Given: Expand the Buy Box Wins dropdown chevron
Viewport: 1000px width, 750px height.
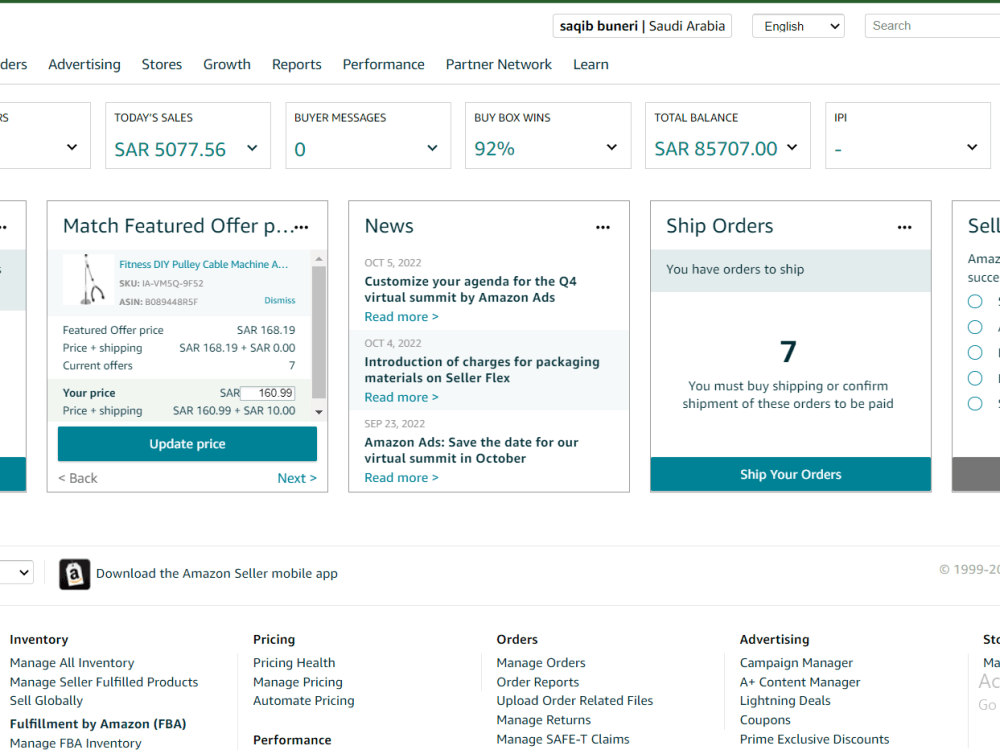Looking at the screenshot, I should click(x=612, y=147).
